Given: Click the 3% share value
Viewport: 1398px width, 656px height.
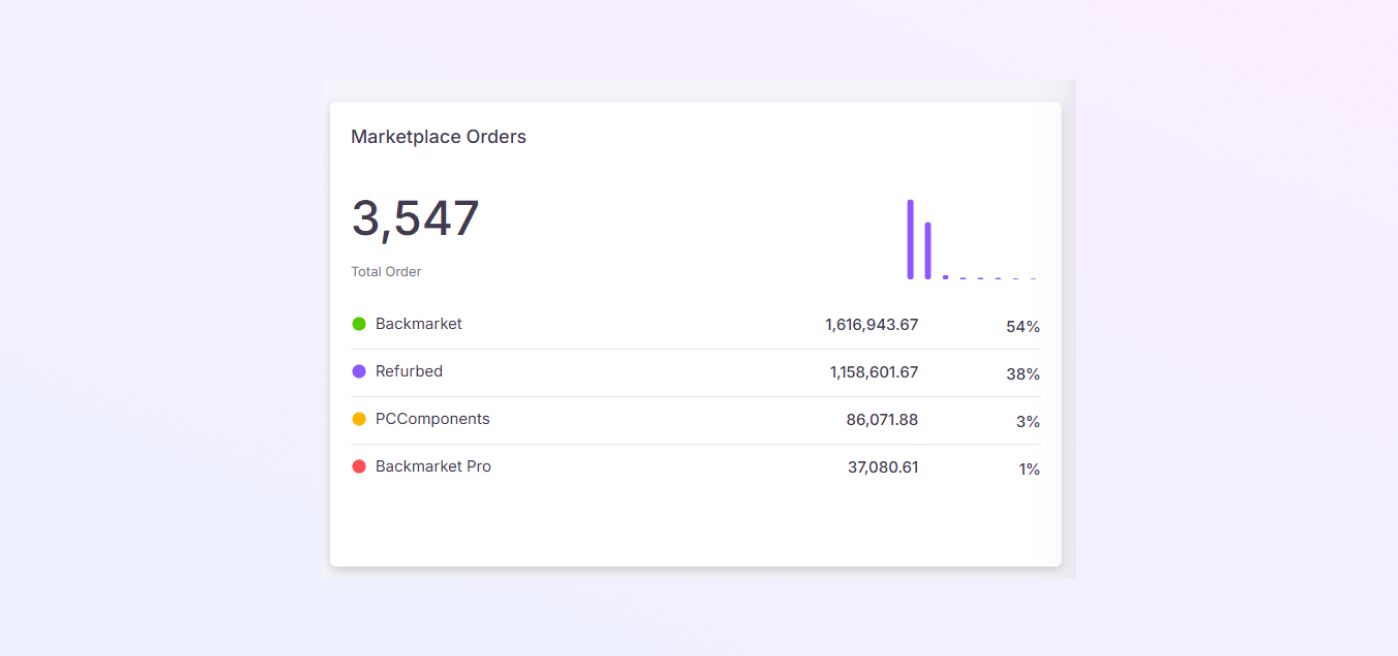Looking at the screenshot, I should coord(1028,422).
